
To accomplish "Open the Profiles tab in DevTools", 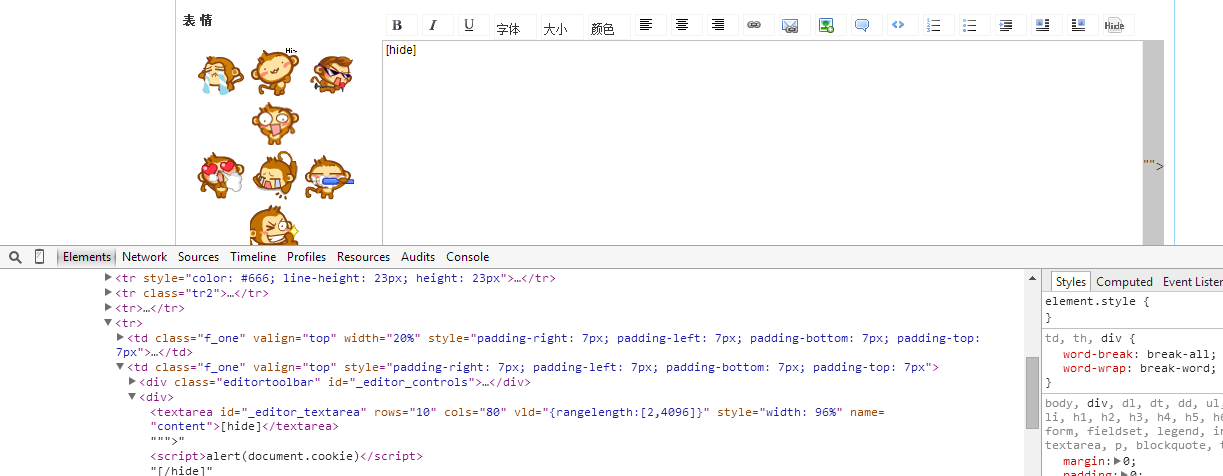I will 307,257.
